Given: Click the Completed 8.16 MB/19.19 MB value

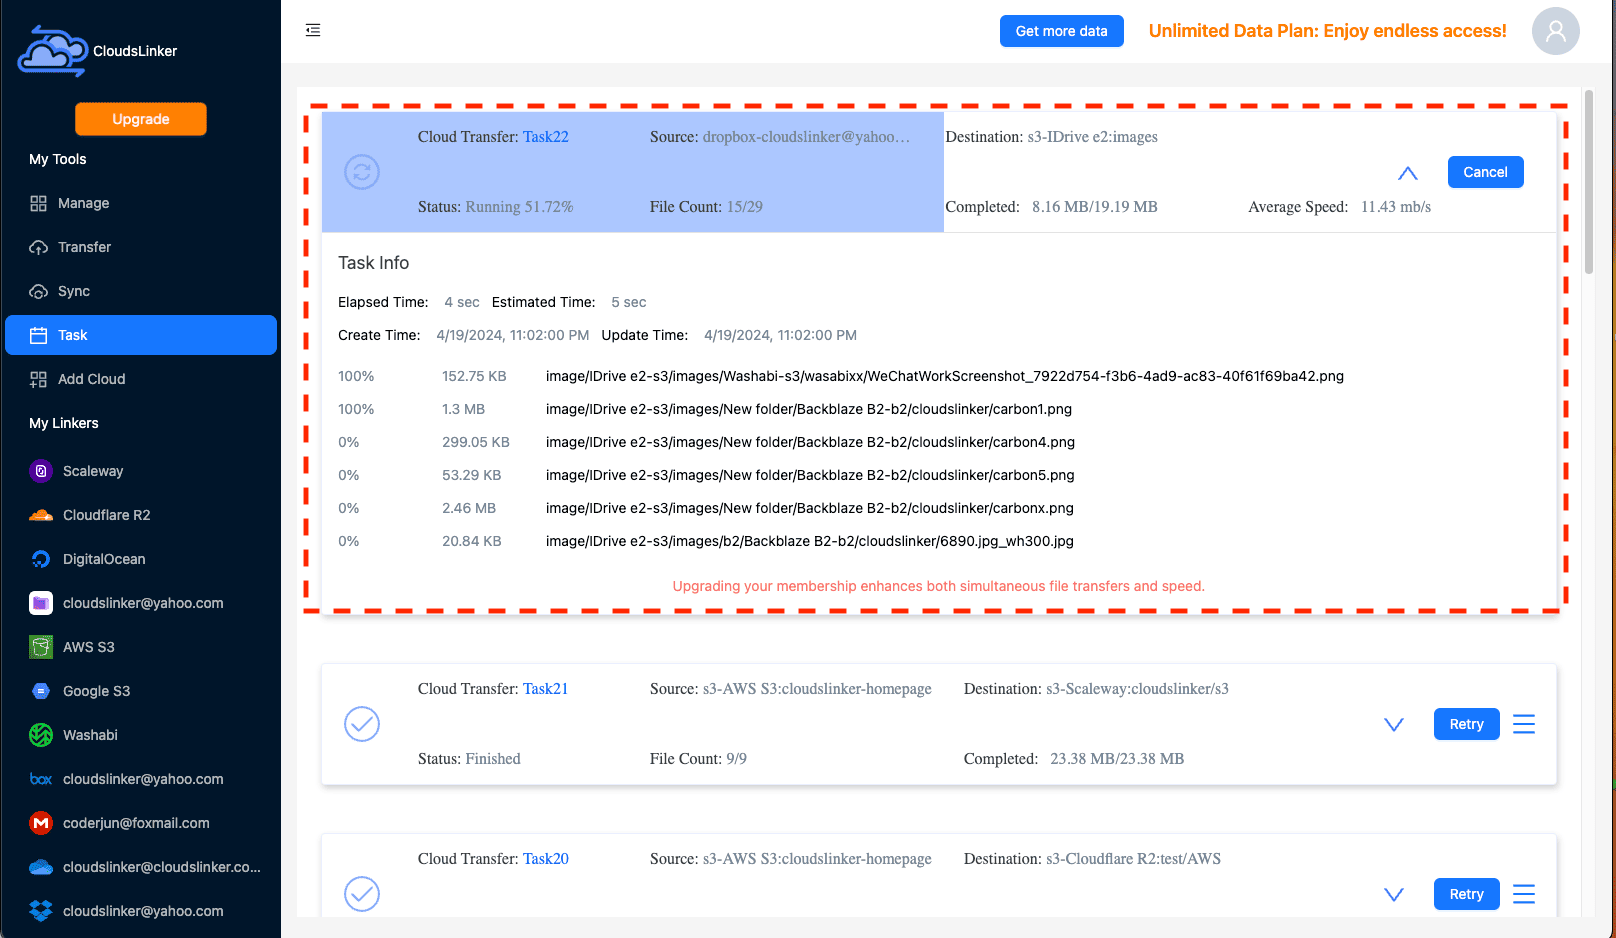Looking at the screenshot, I should pos(1095,207).
